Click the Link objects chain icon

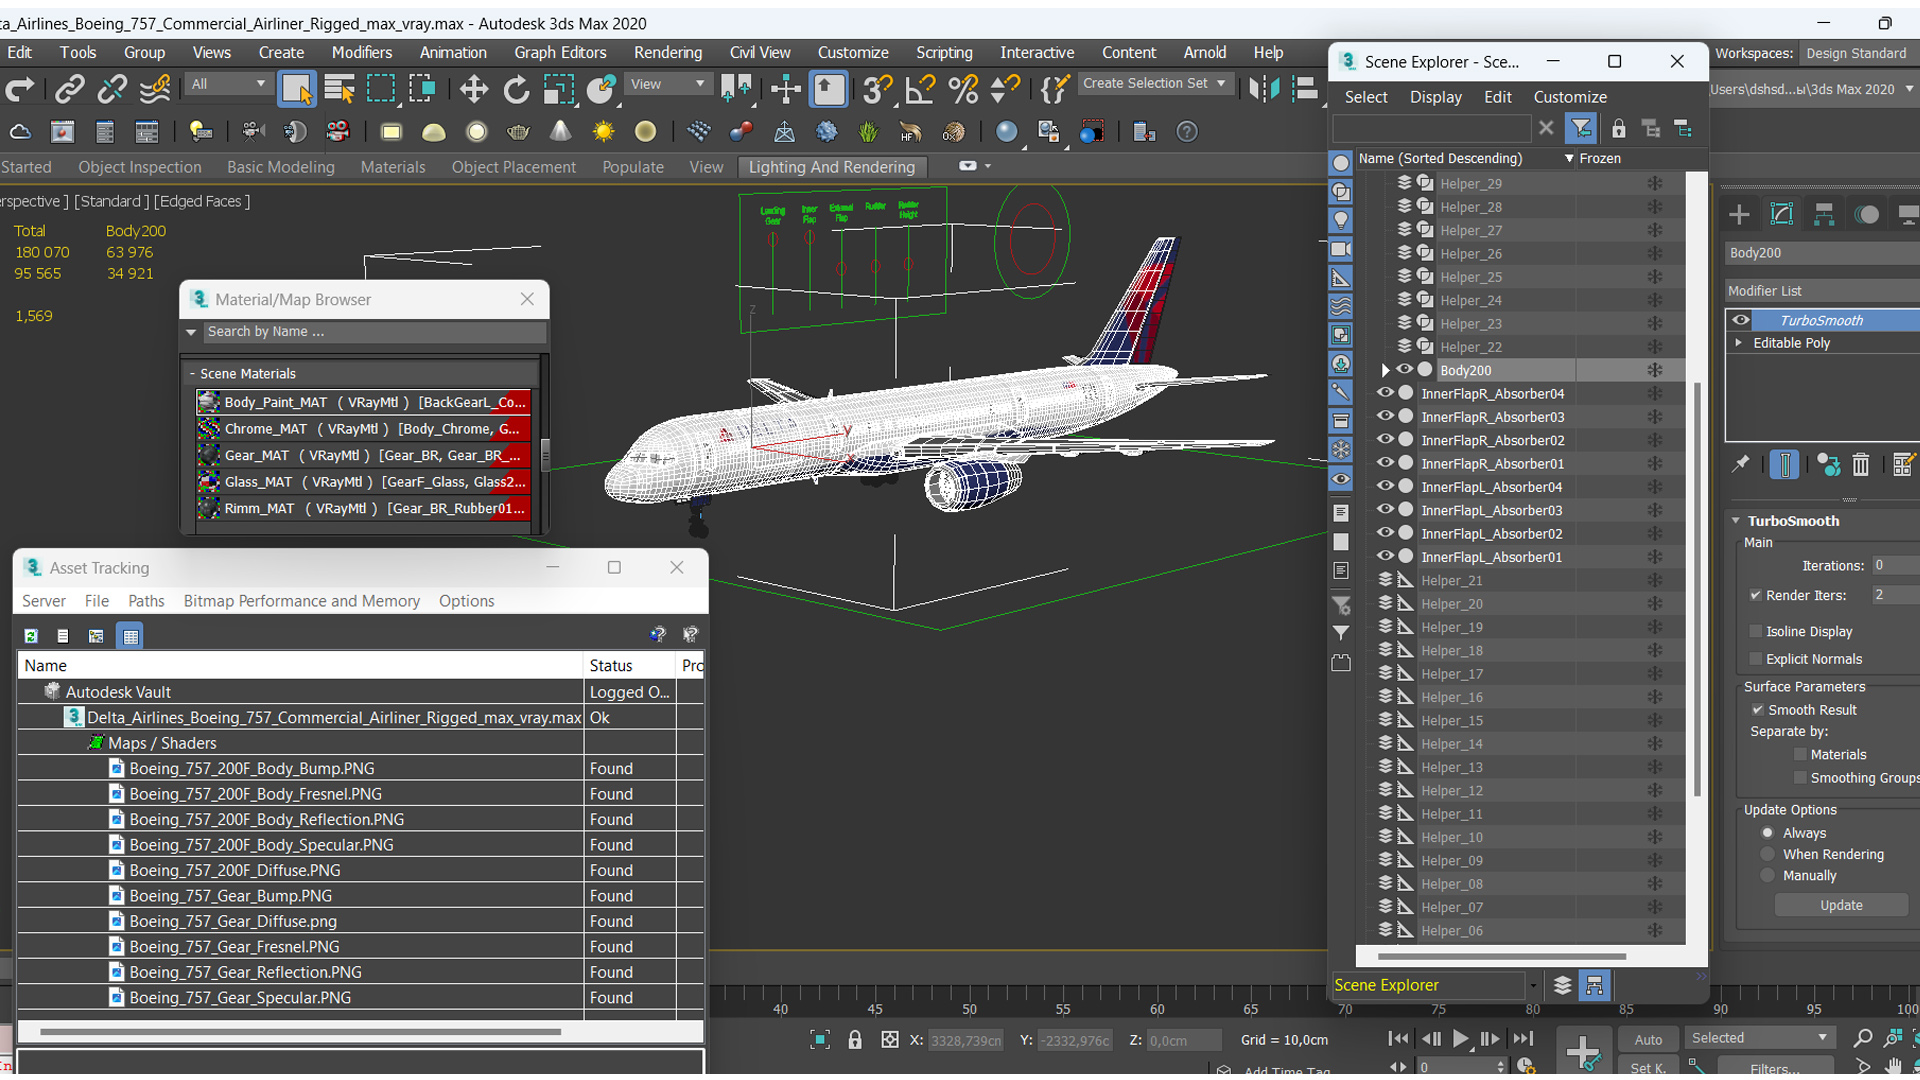(69, 90)
